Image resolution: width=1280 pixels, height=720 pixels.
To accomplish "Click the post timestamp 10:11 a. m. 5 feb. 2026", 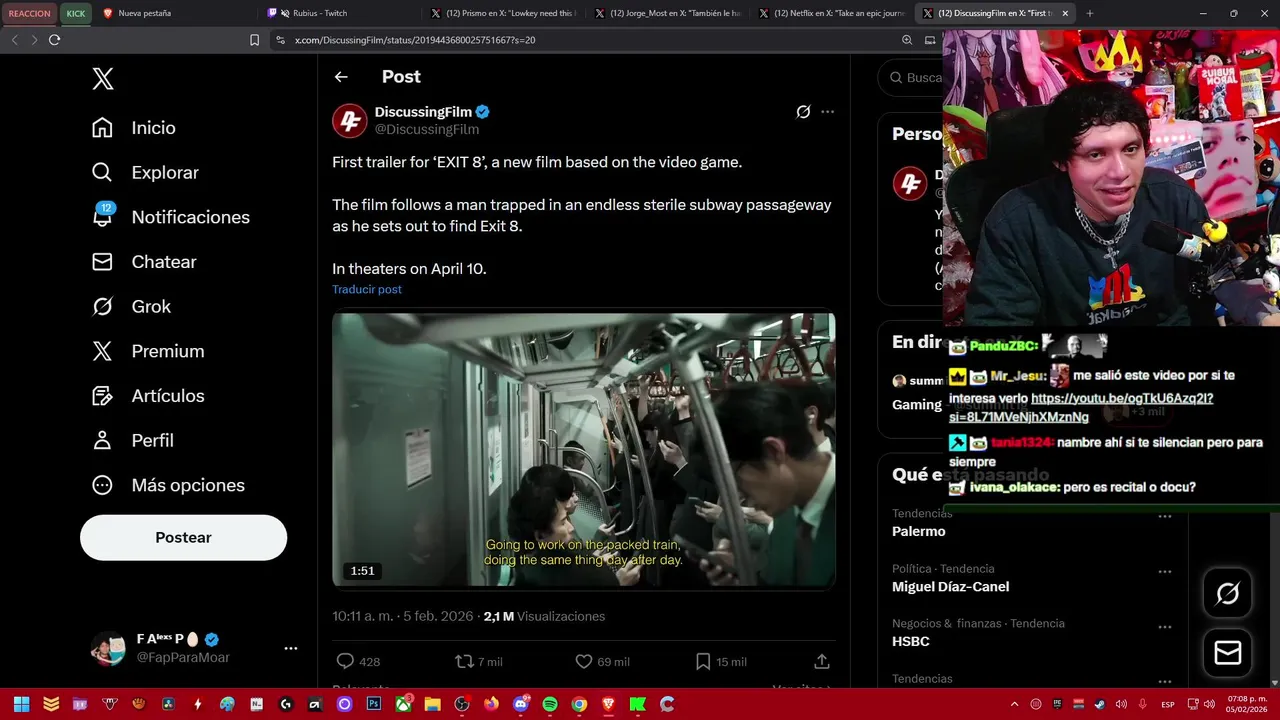I will tap(402, 616).
